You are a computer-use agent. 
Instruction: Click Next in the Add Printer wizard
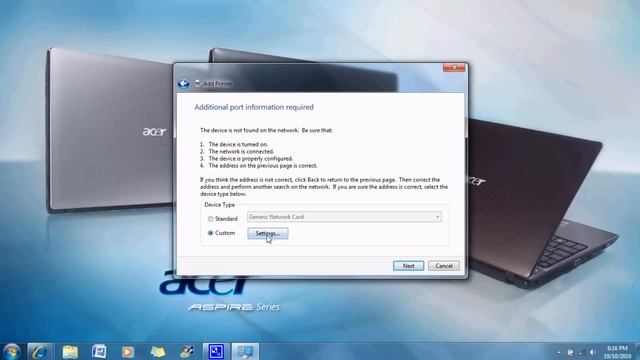coord(408,266)
